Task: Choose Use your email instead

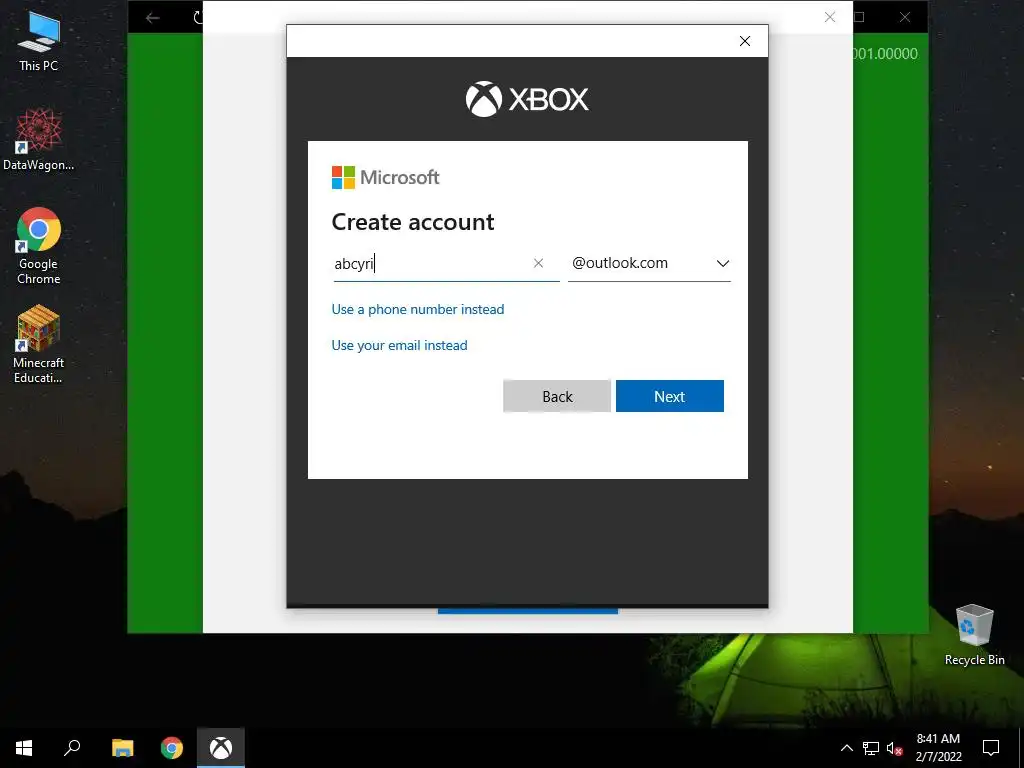Action: pos(400,345)
